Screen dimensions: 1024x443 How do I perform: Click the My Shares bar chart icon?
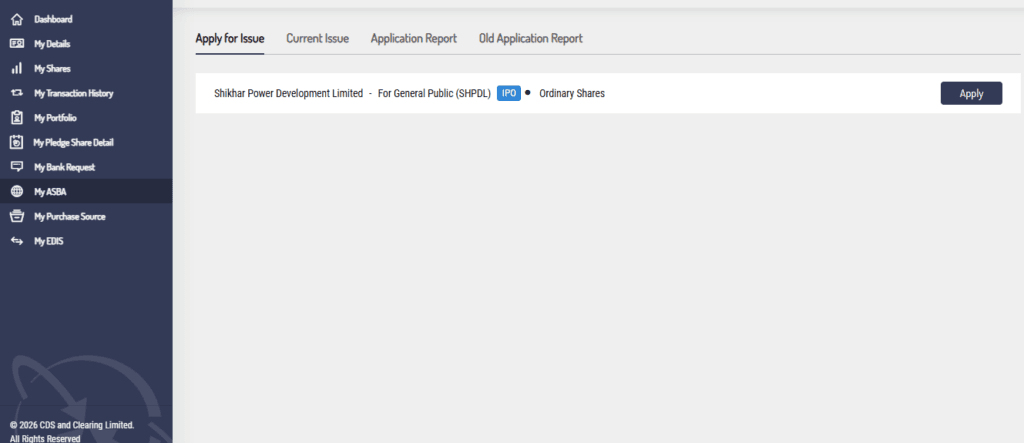click(17, 69)
